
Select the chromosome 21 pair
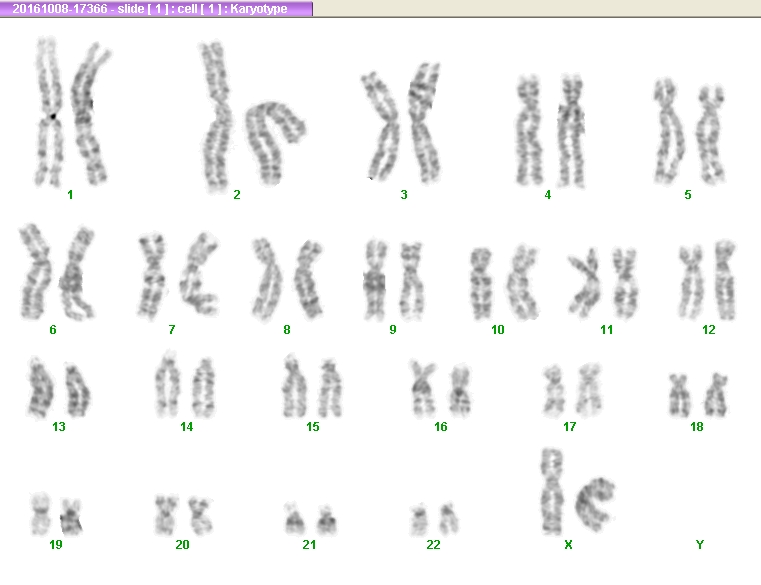coord(310,519)
